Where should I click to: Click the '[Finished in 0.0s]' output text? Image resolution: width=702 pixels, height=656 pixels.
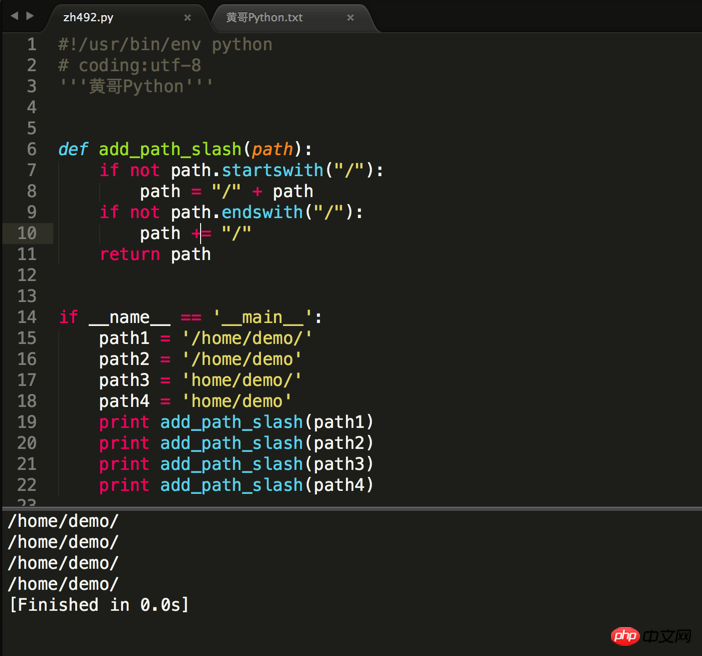tap(98, 605)
